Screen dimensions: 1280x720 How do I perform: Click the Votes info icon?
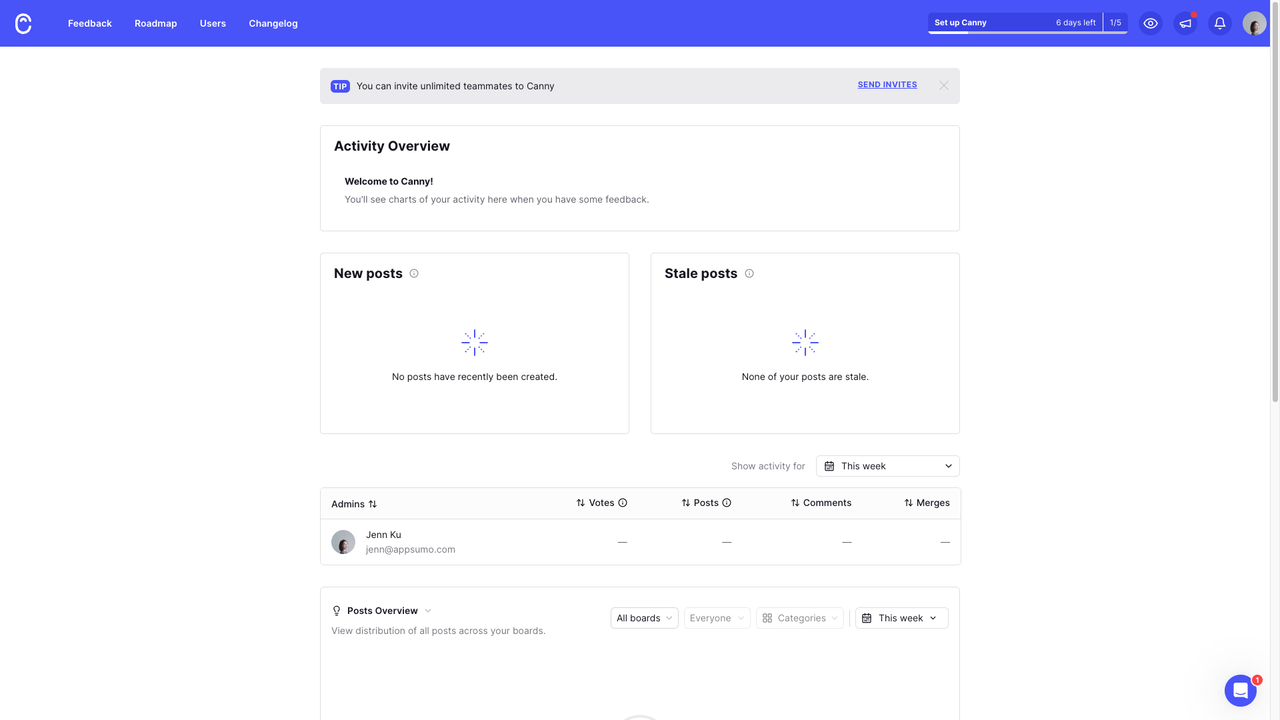[x=623, y=503]
